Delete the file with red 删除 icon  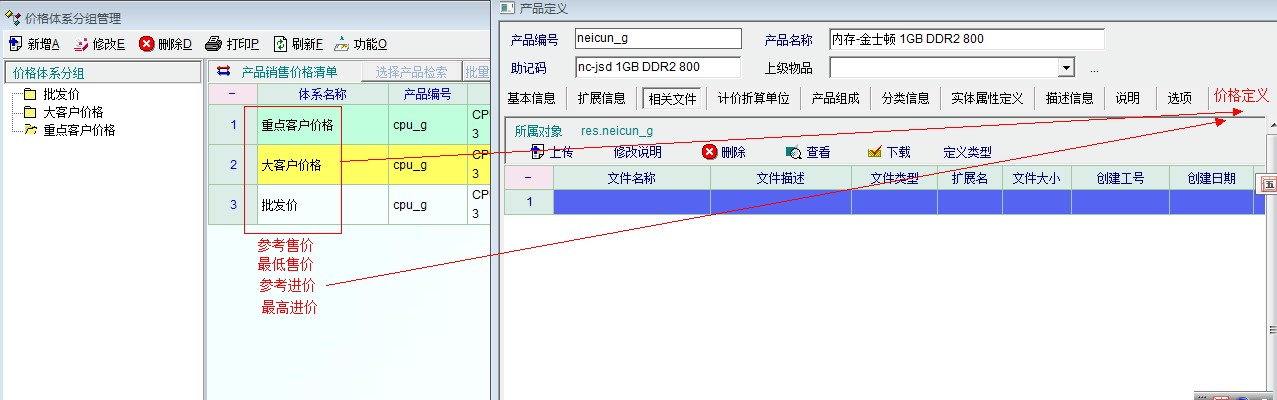click(x=710, y=152)
